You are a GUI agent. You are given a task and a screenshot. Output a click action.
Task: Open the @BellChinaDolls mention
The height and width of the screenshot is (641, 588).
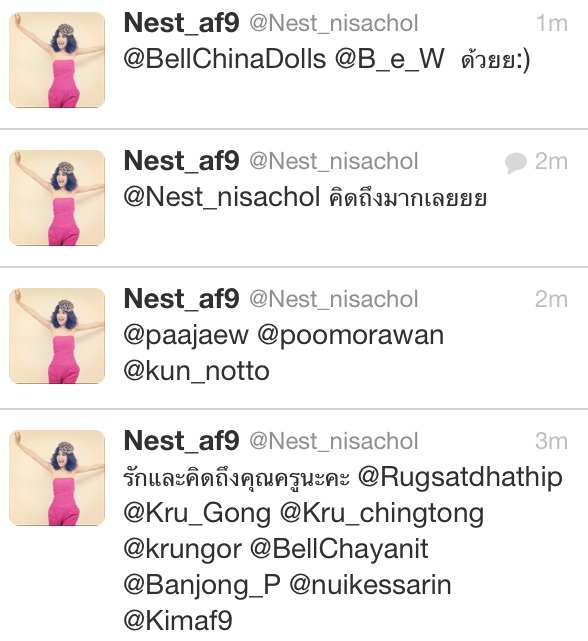coord(224,59)
